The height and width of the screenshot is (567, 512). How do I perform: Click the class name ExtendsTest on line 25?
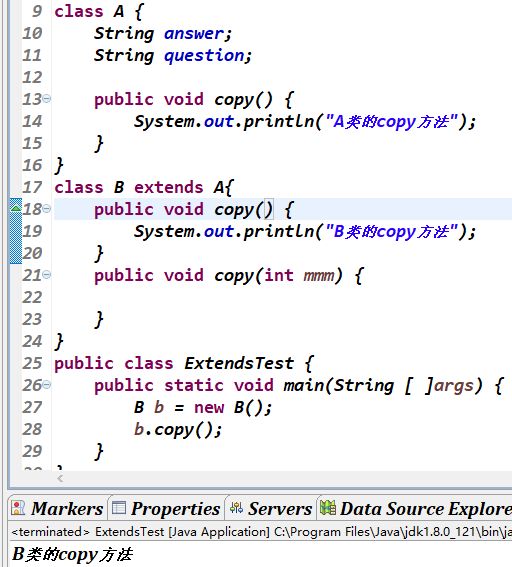click(x=239, y=363)
